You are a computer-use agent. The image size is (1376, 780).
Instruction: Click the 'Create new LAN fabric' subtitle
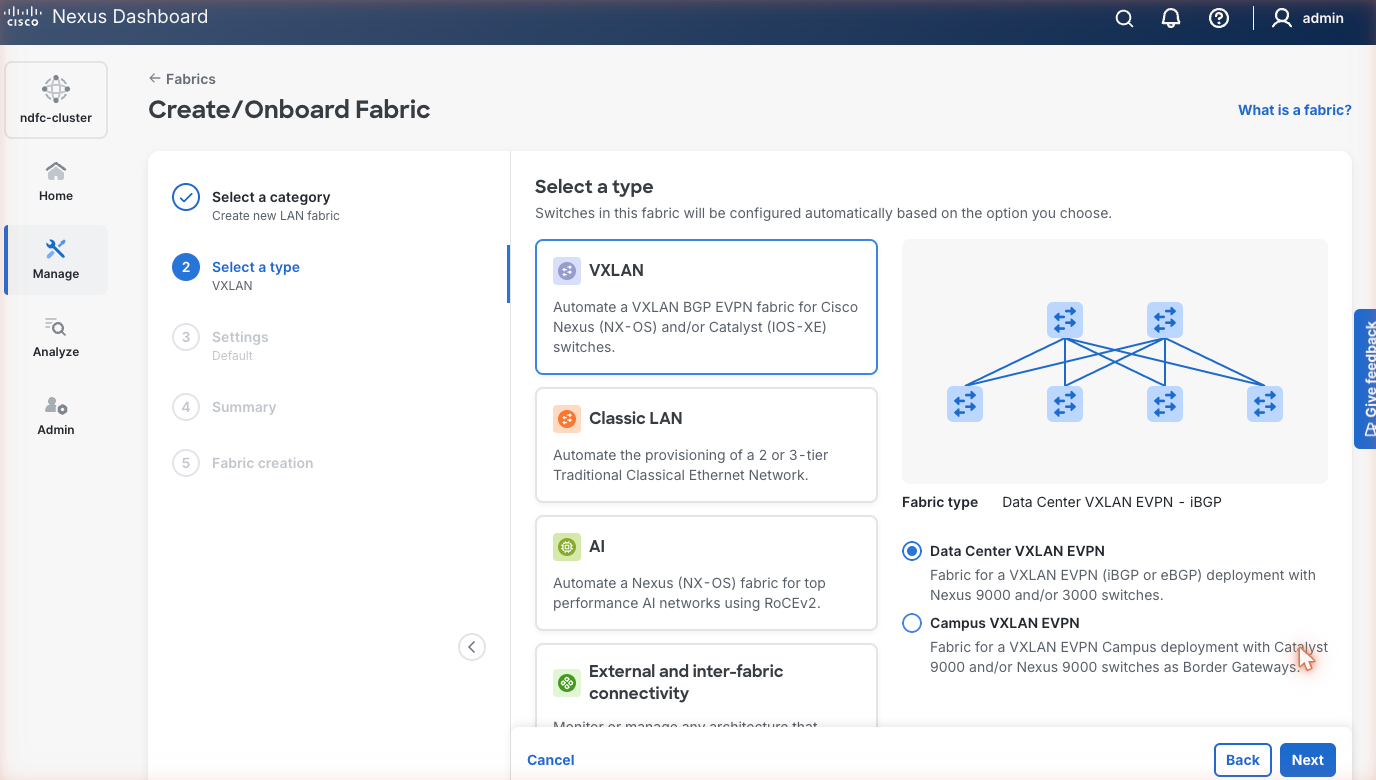pos(276,216)
